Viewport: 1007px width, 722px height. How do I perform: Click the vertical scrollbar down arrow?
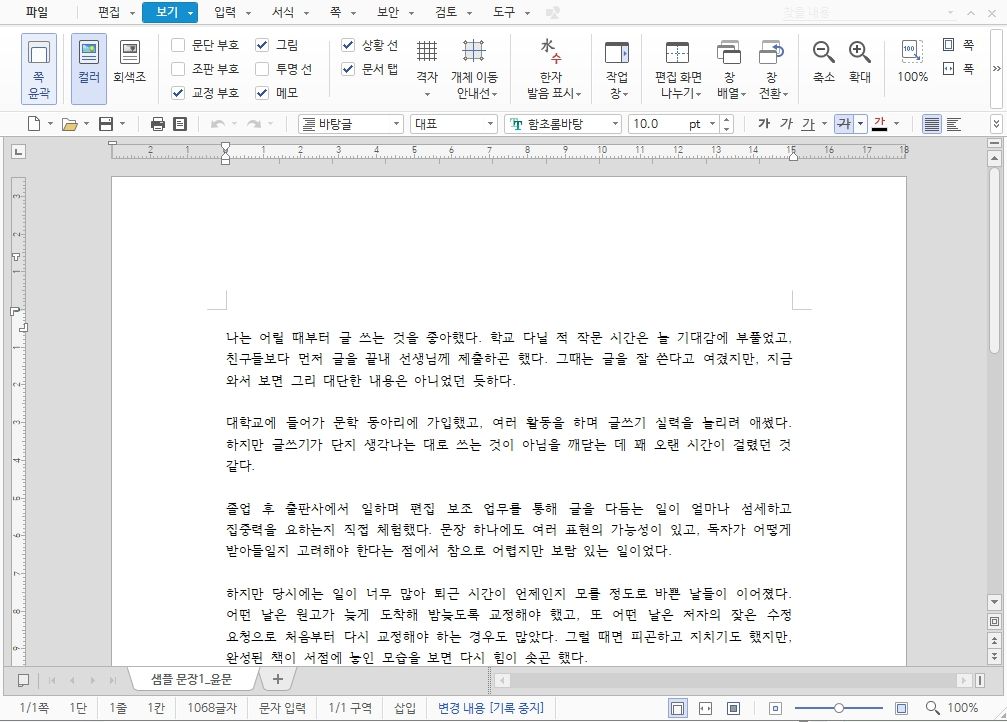click(x=994, y=602)
